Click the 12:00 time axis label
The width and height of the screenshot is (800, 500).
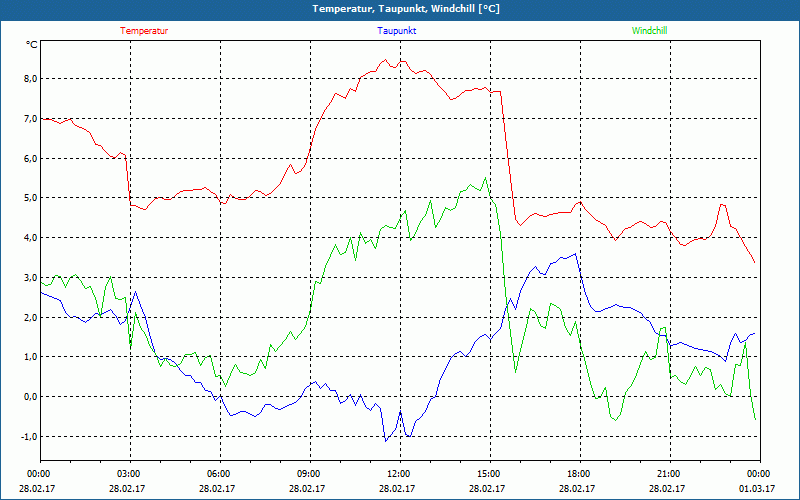(397, 474)
